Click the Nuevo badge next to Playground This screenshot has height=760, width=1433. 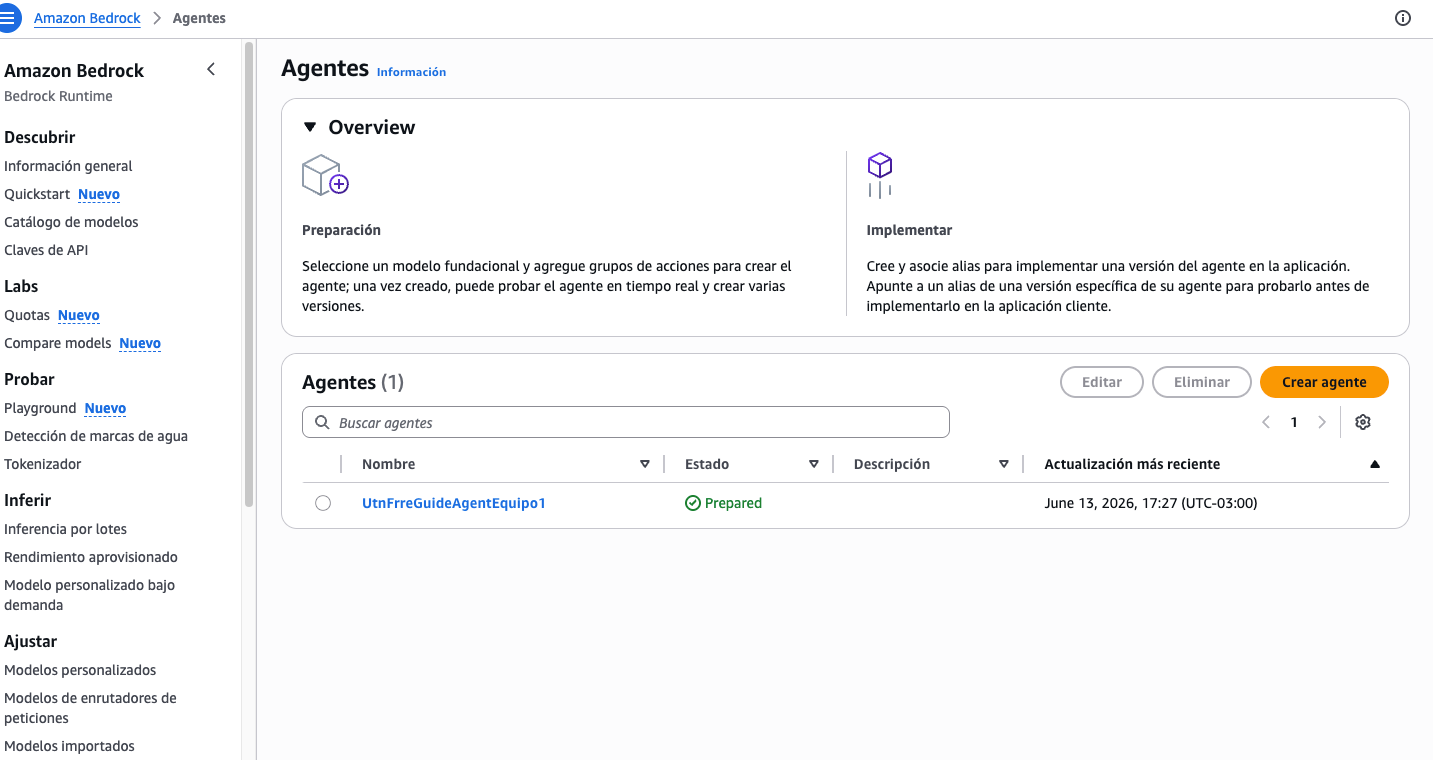pyautogui.click(x=105, y=408)
